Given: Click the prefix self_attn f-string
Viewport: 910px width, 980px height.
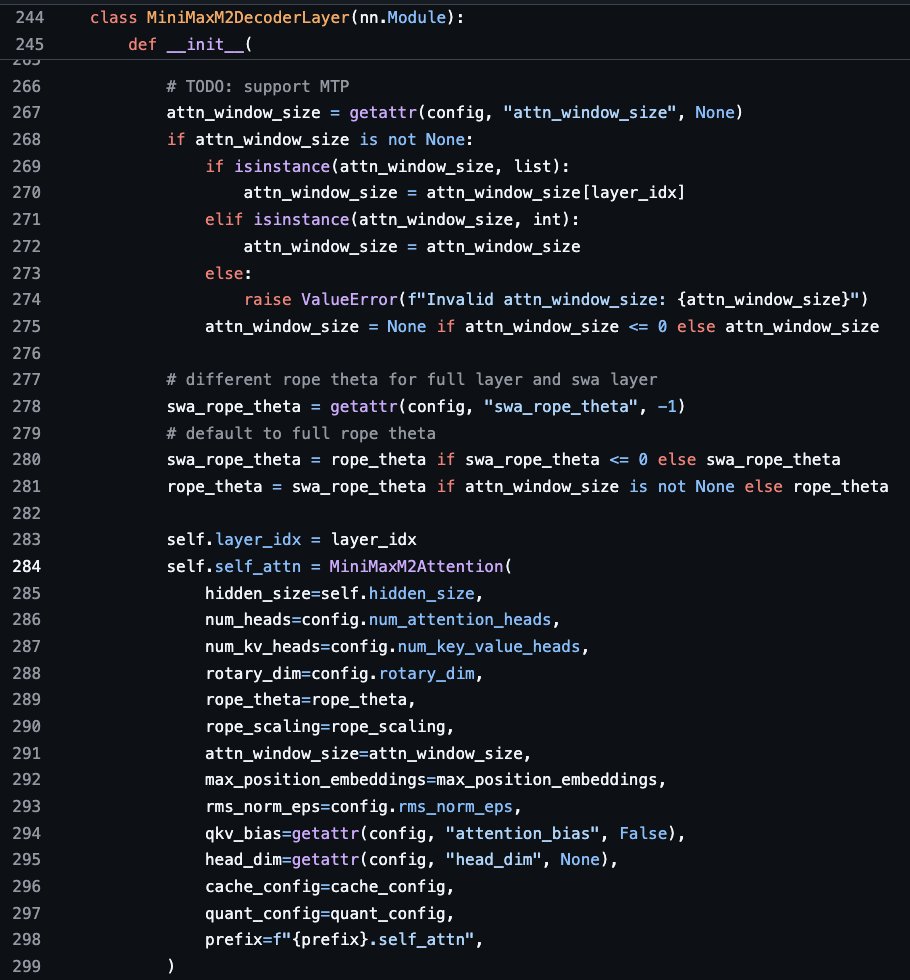Looking at the screenshot, I should pos(373,939).
